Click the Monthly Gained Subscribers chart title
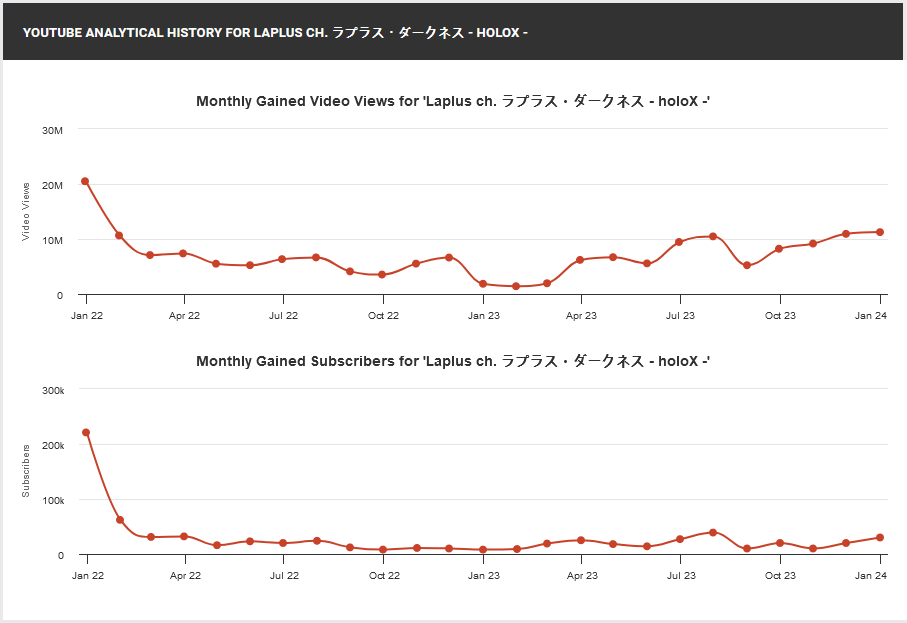Viewport: 907px width, 623px height. pos(453,362)
